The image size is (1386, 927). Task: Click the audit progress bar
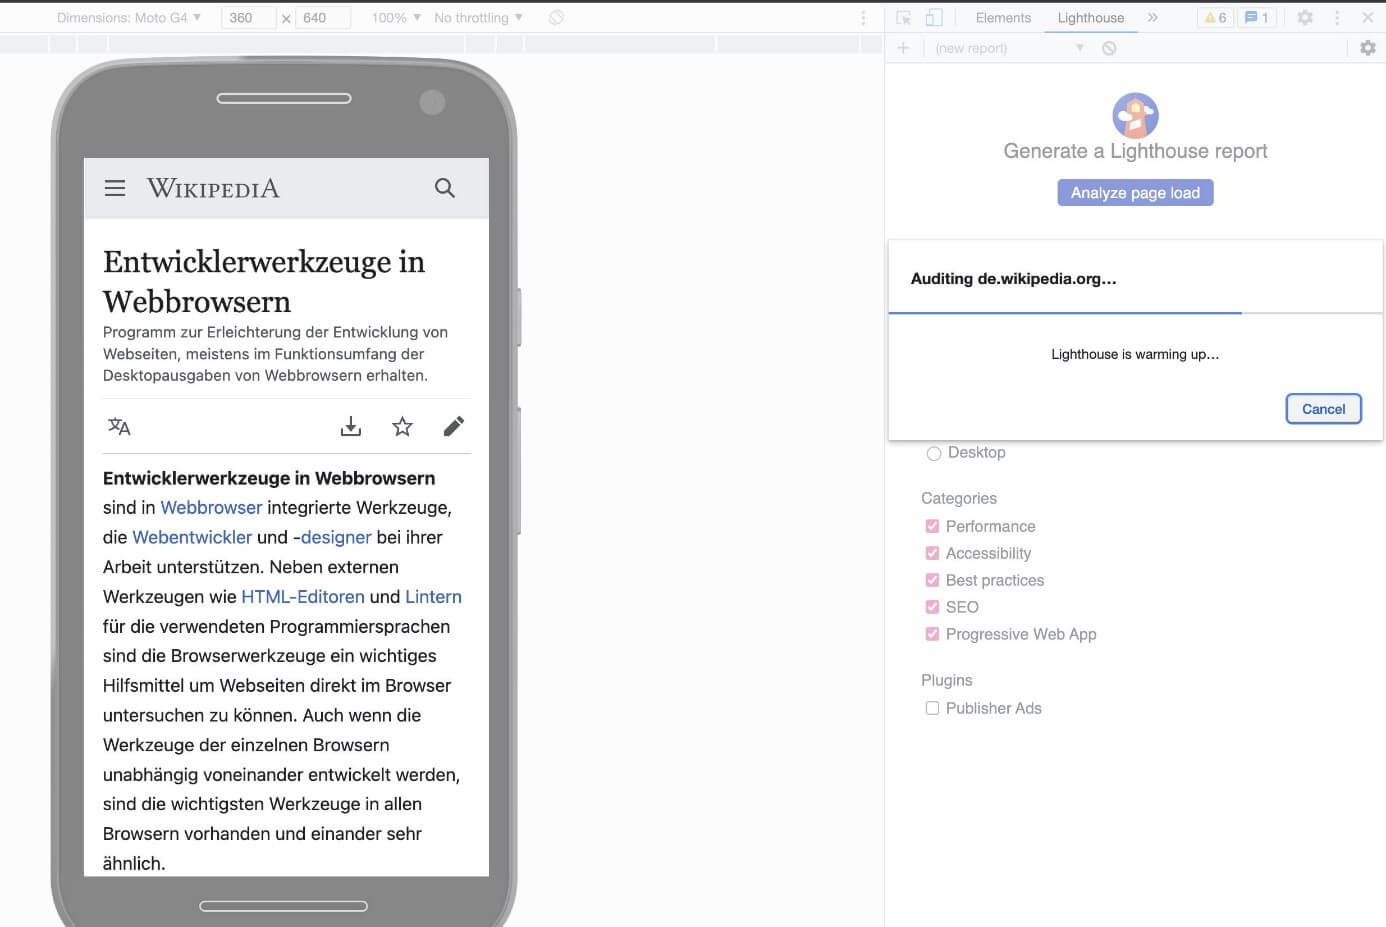coord(1135,313)
